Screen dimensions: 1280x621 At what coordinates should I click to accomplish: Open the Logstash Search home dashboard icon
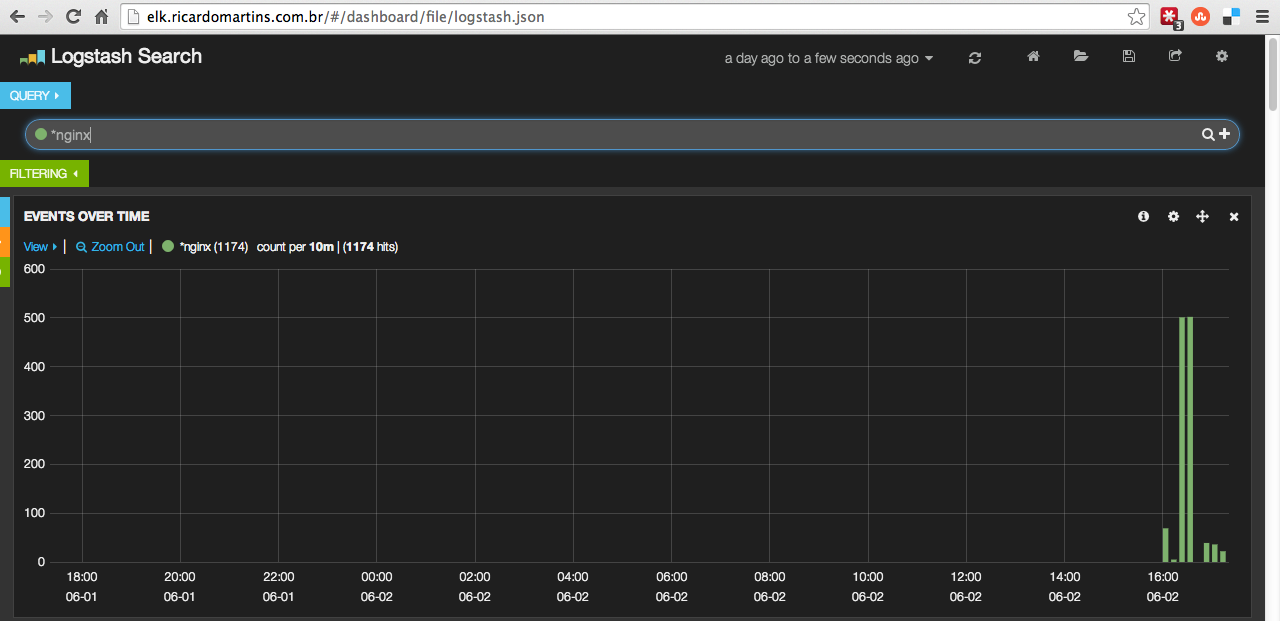tap(1033, 56)
